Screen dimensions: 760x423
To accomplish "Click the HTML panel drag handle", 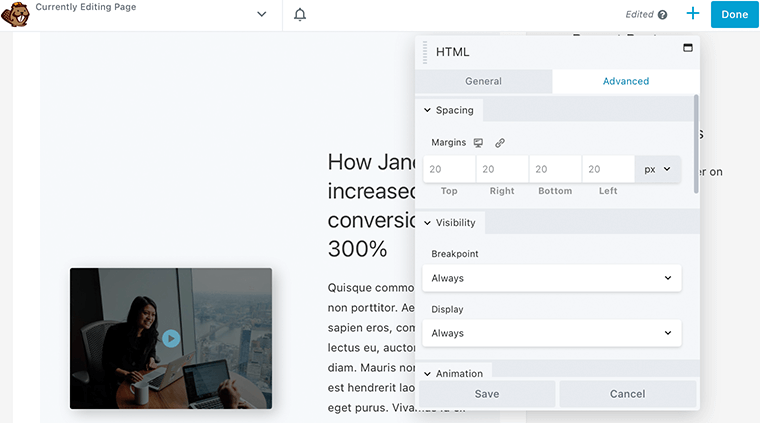I will (425, 52).
